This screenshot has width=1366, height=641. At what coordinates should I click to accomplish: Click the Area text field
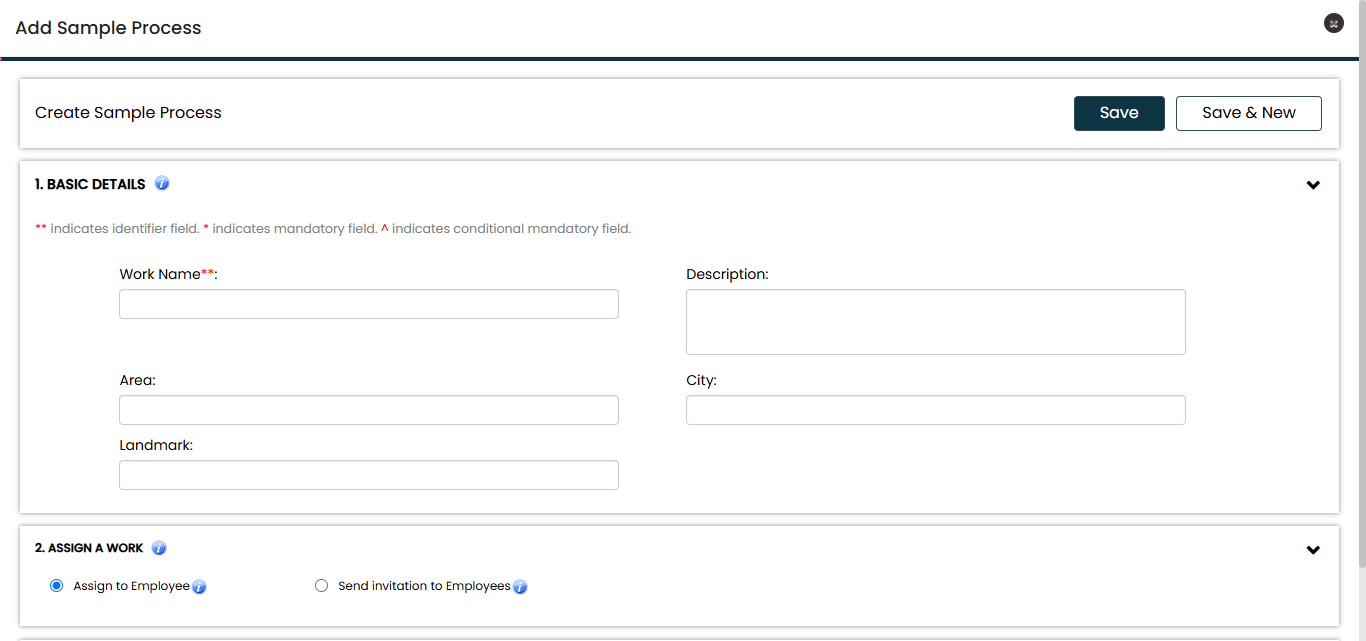point(368,410)
